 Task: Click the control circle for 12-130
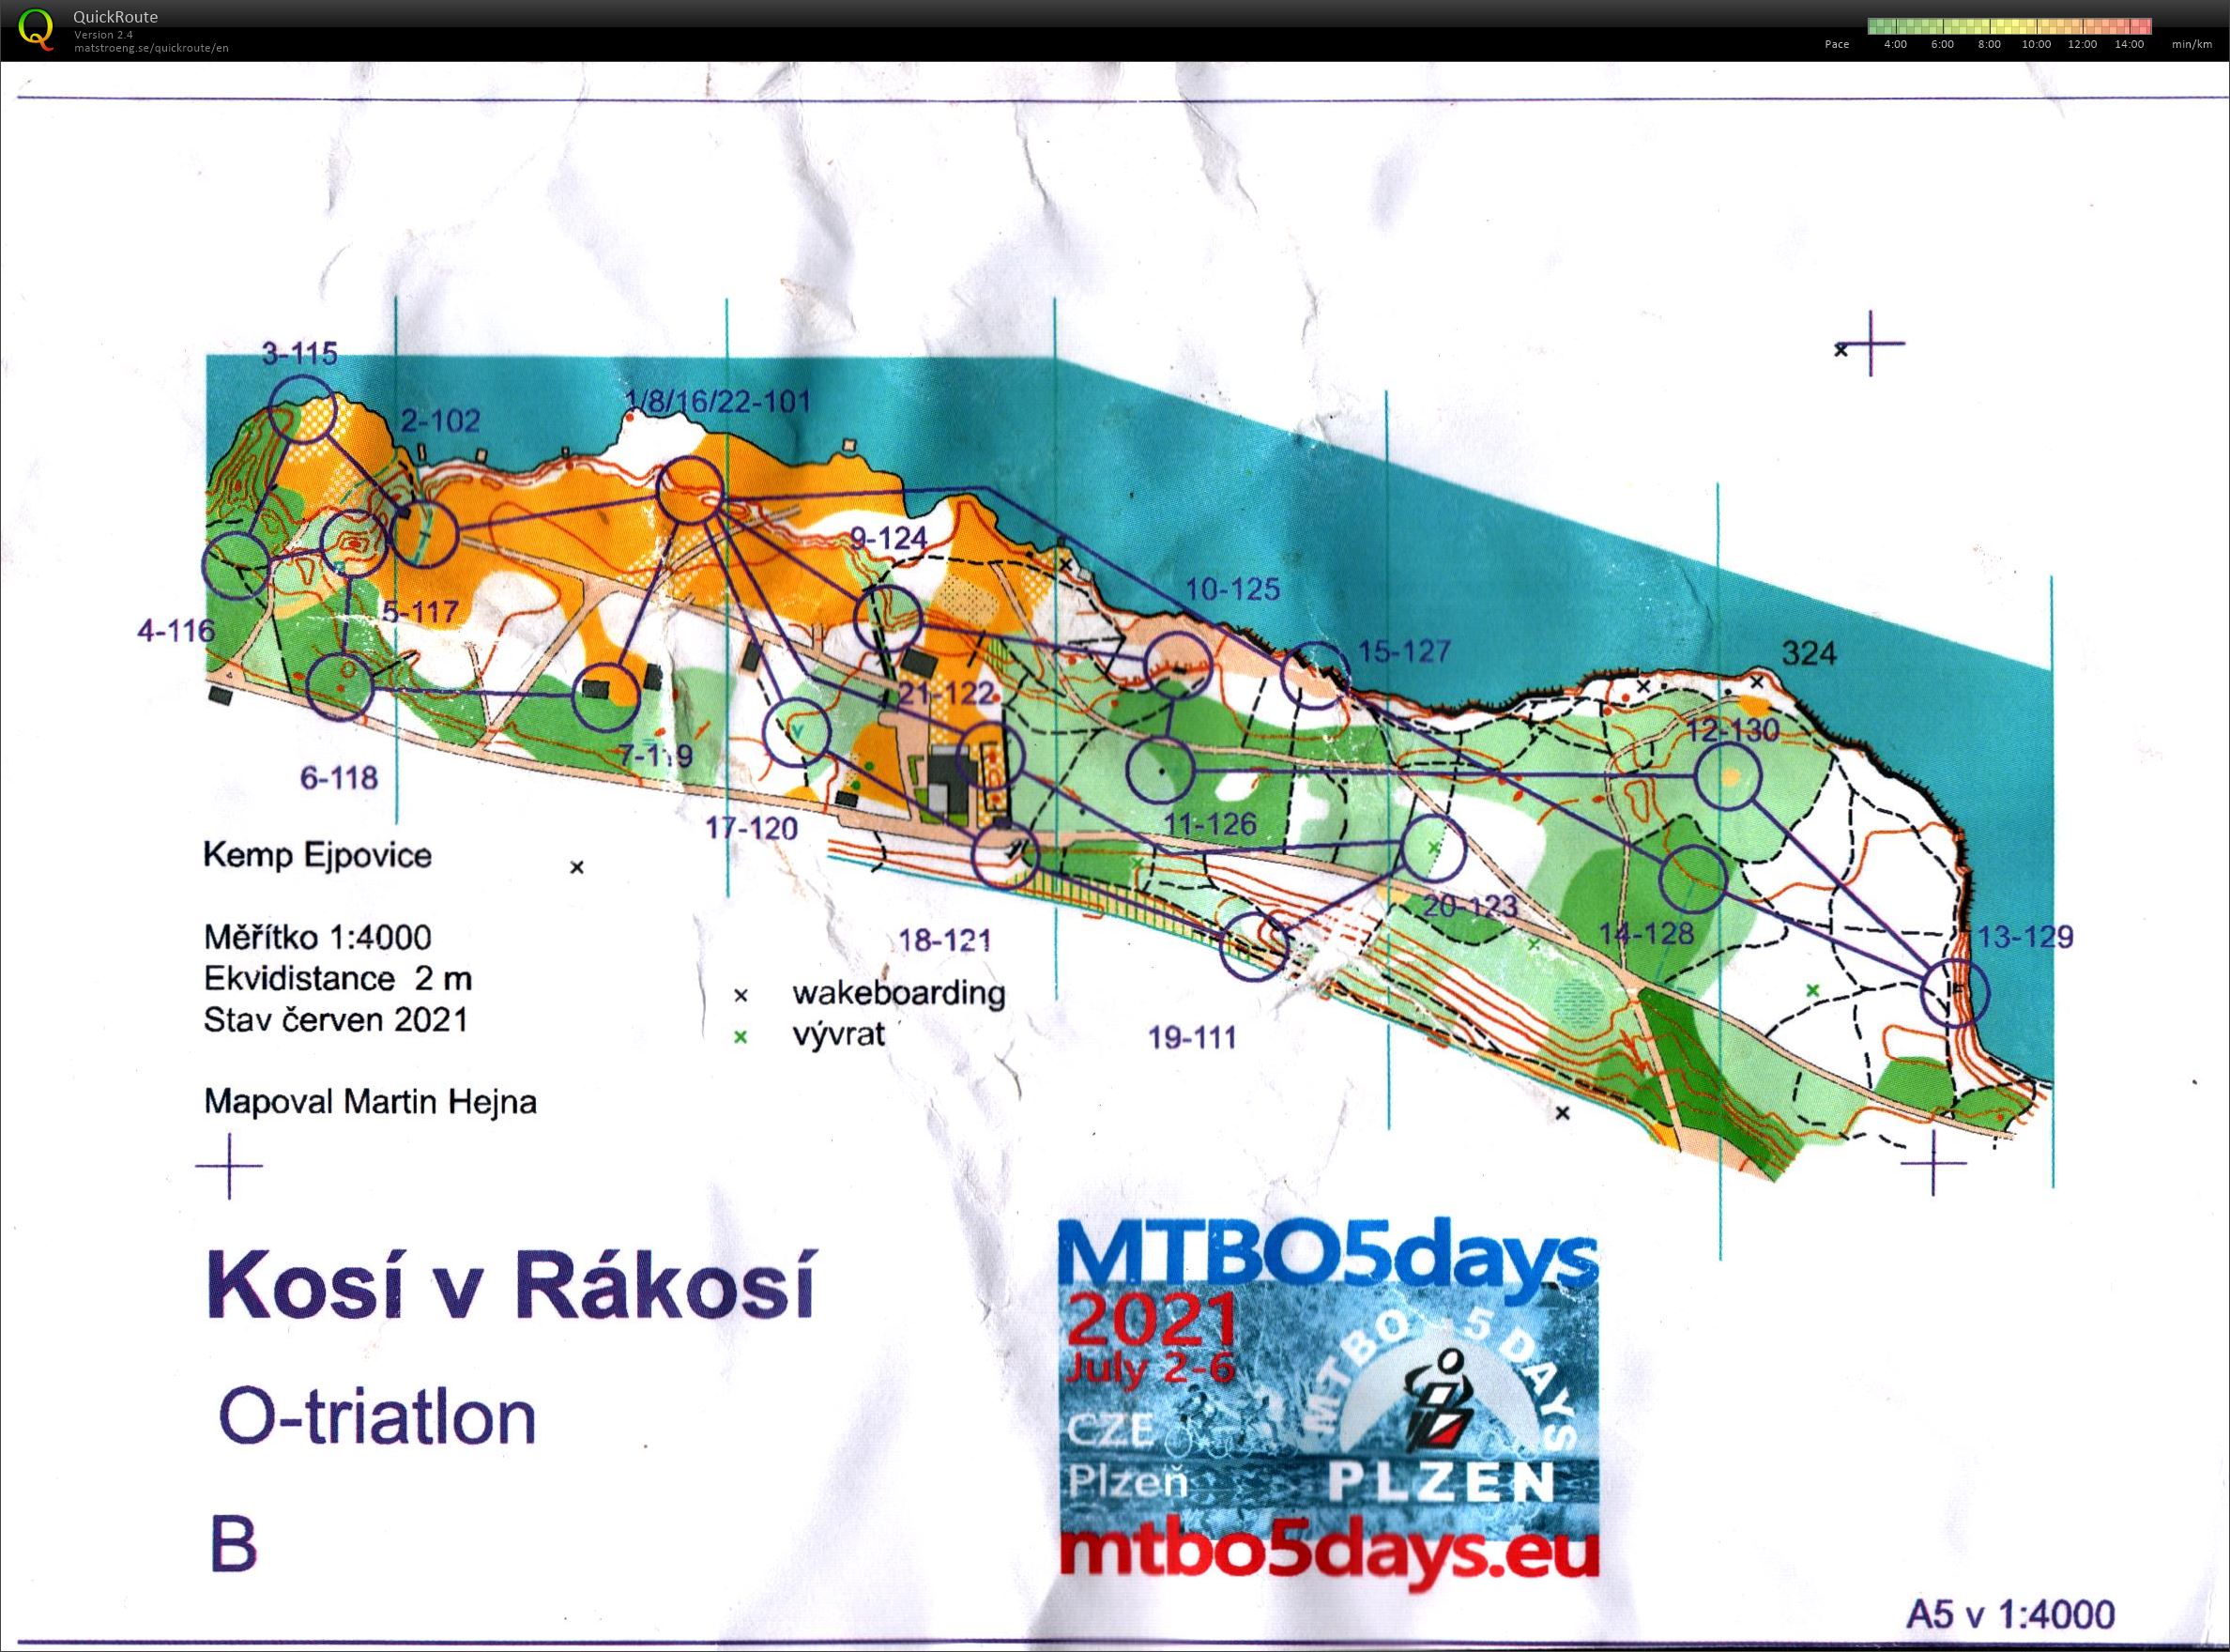[x=1726, y=777]
